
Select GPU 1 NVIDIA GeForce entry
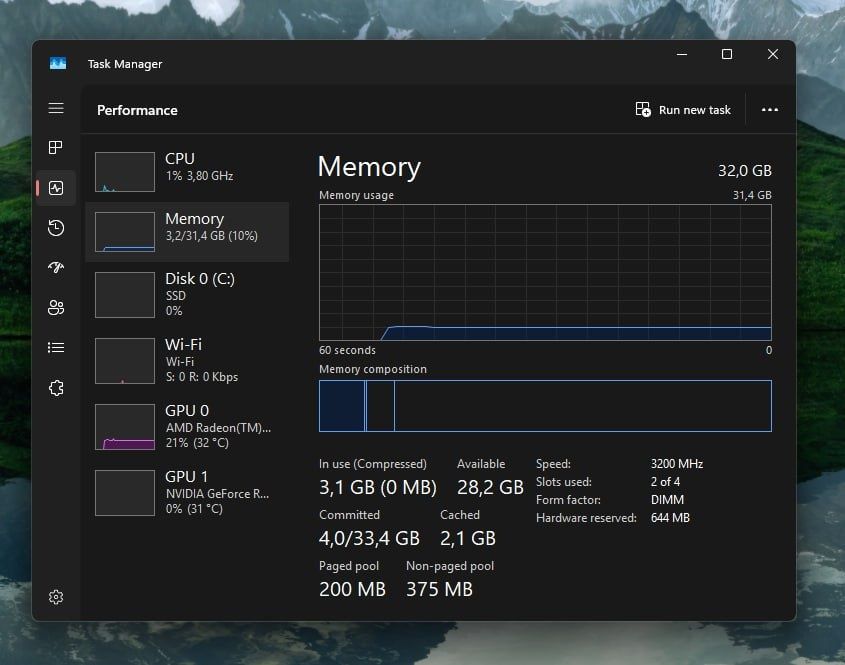click(188, 493)
